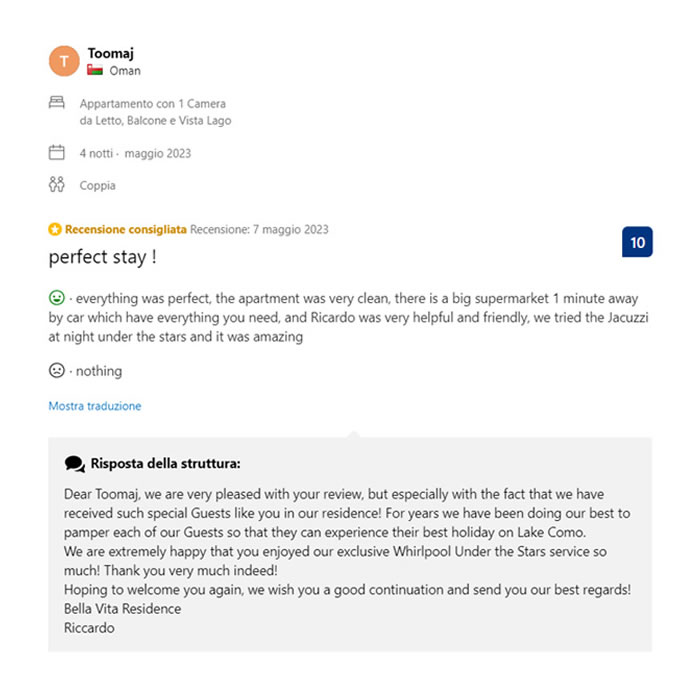The image size is (700, 700).
Task: Open the Mostra traduzione link
Action: [x=95, y=406]
